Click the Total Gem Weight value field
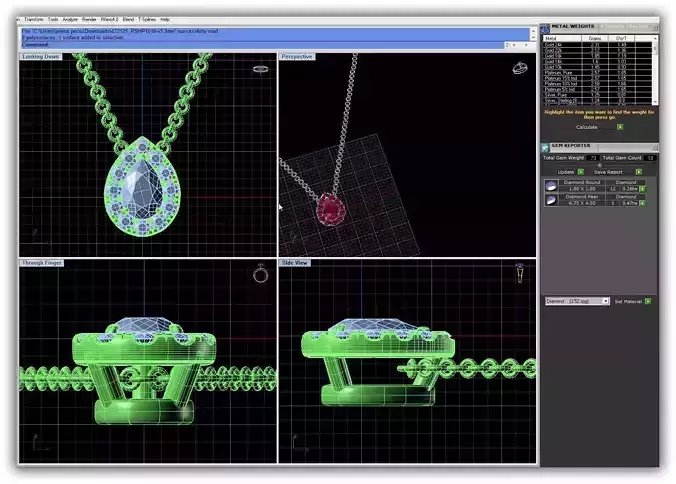The image size is (676, 484). click(593, 158)
